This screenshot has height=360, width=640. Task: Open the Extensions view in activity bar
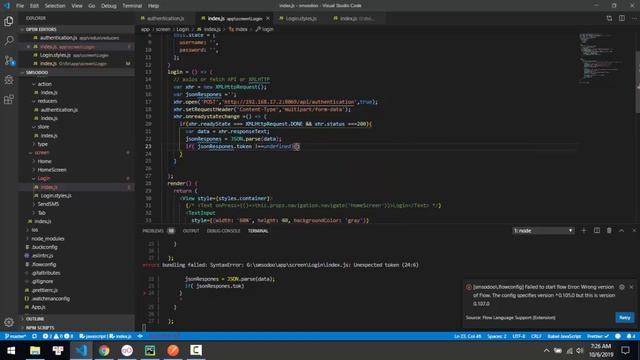(x=9, y=99)
